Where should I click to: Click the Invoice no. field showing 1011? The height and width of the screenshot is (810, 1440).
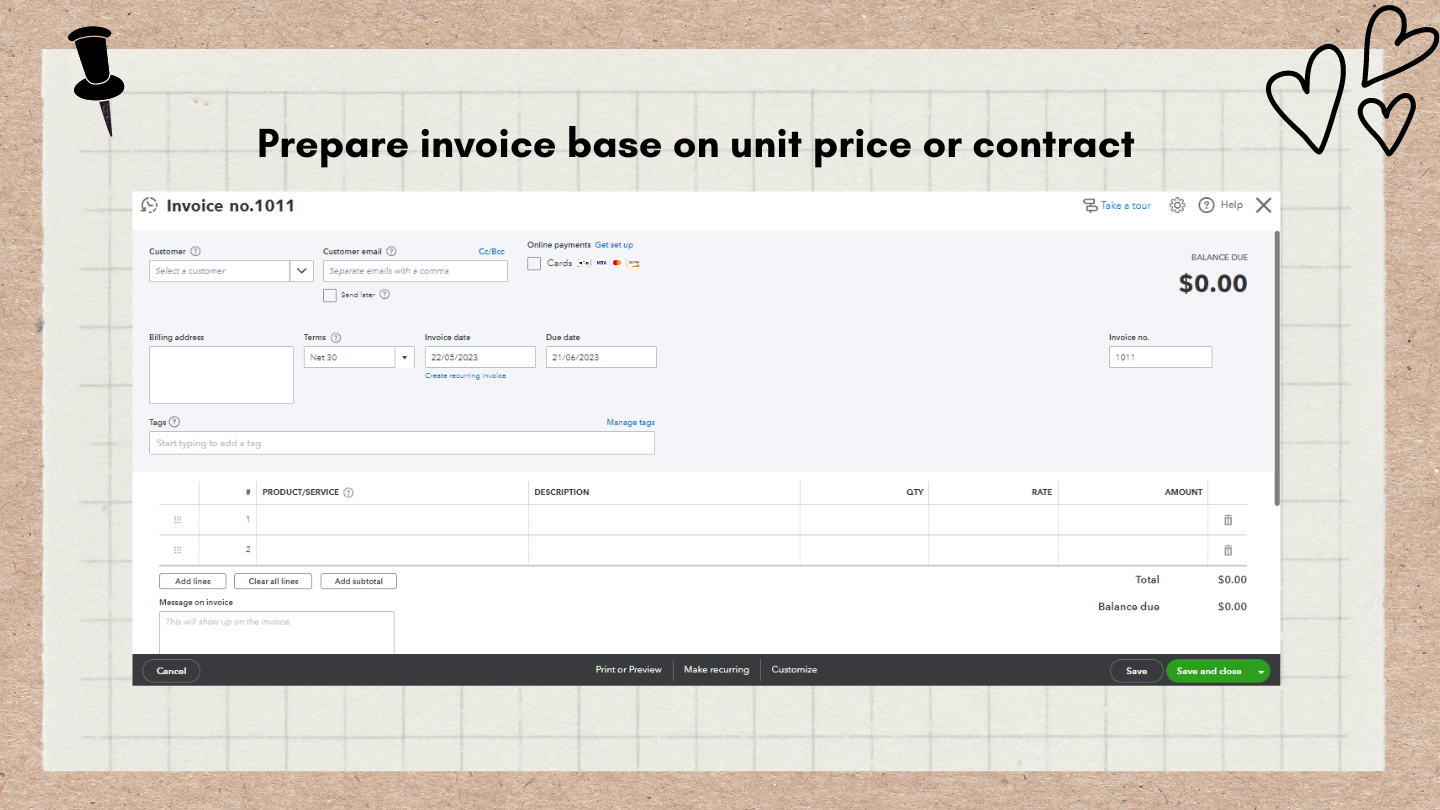(x=1160, y=357)
